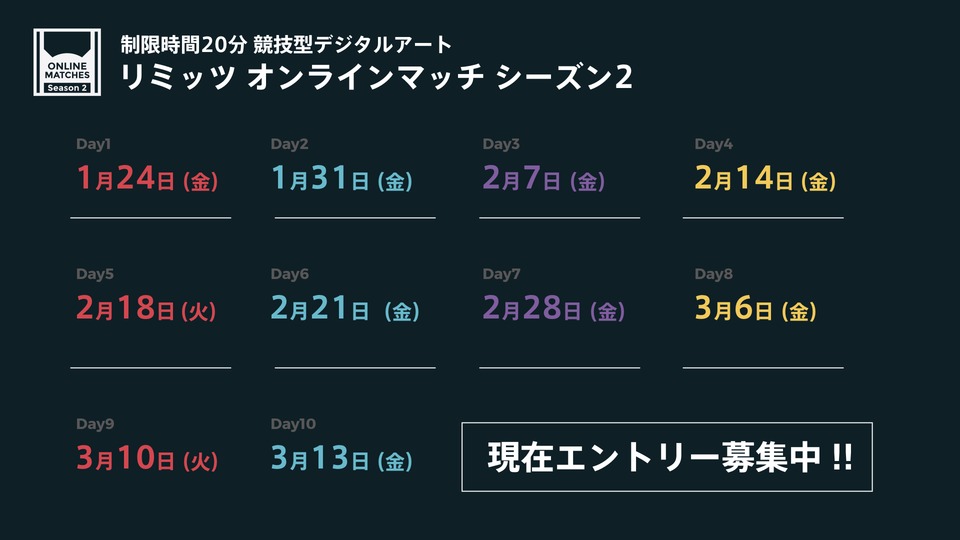
Task: Click the Day1 label
Action: tap(93, 144)
